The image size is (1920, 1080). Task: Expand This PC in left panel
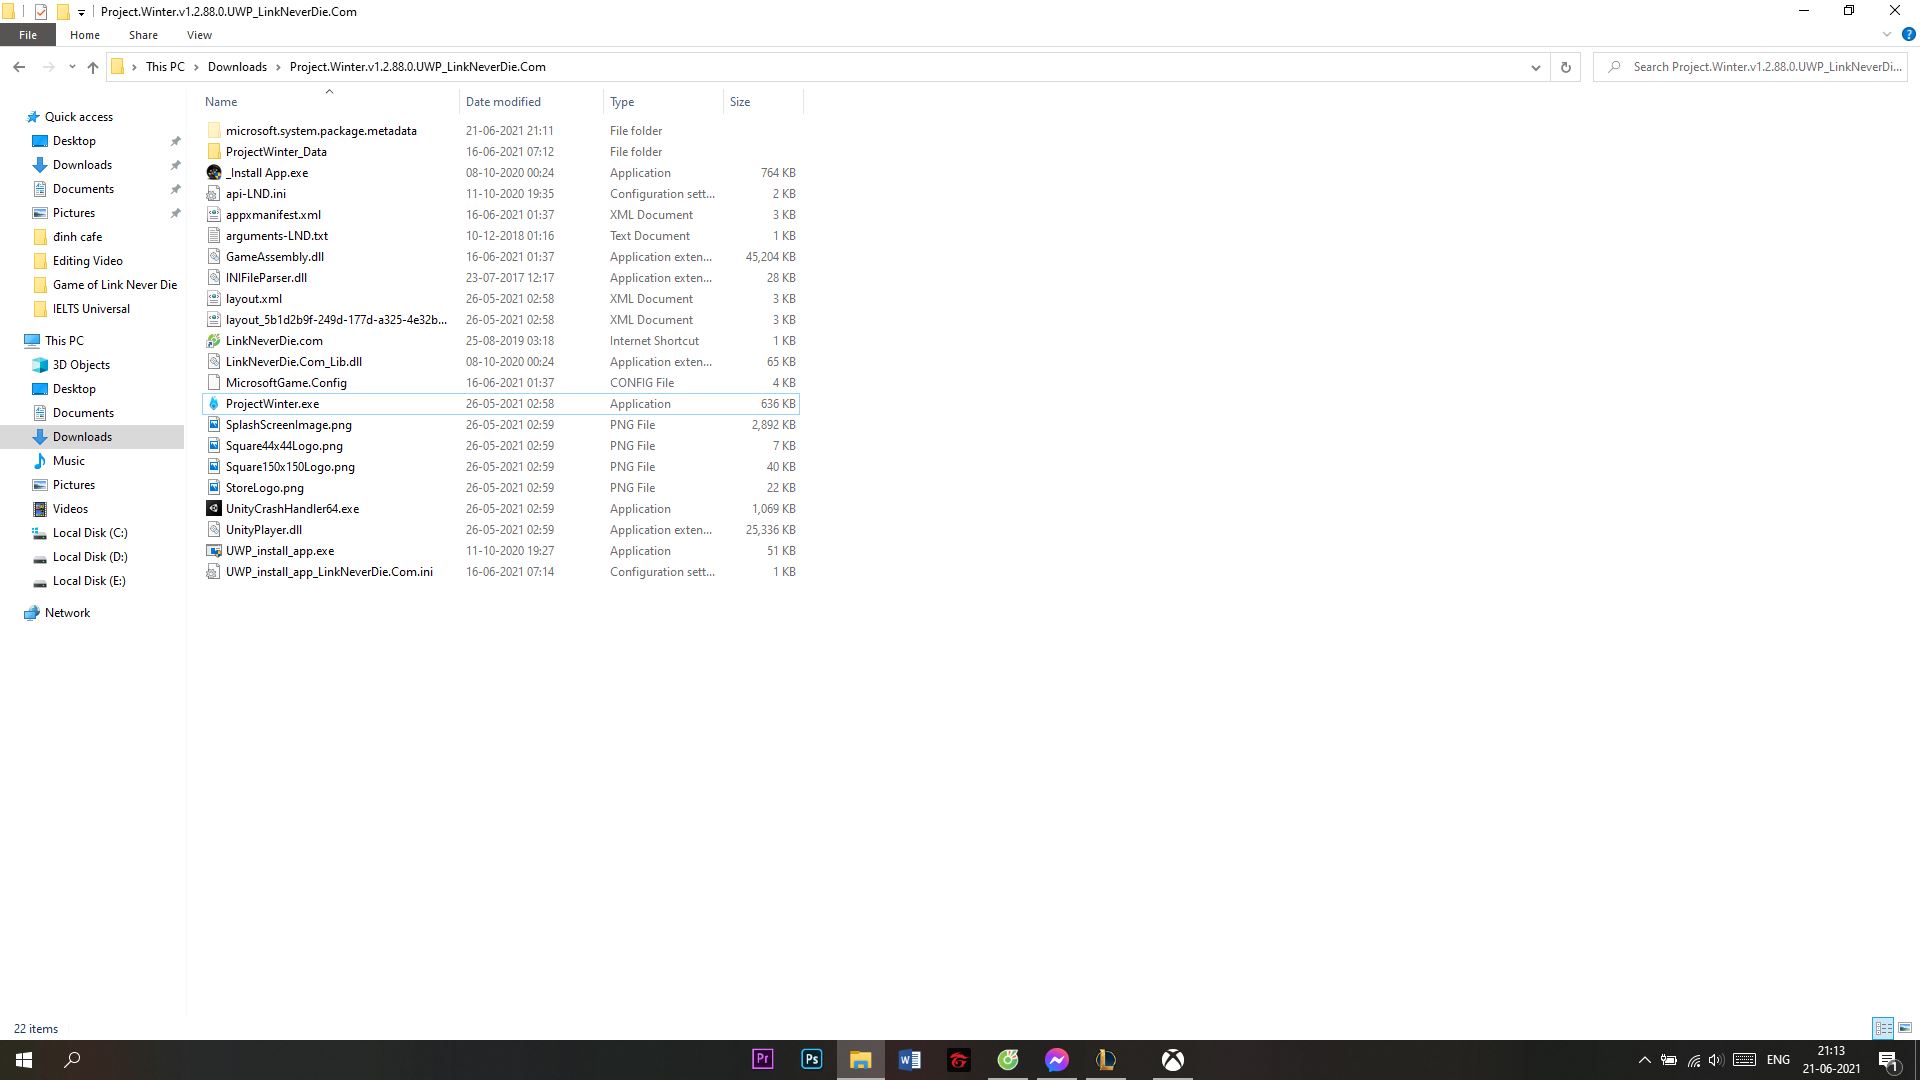tap(65, 339)
